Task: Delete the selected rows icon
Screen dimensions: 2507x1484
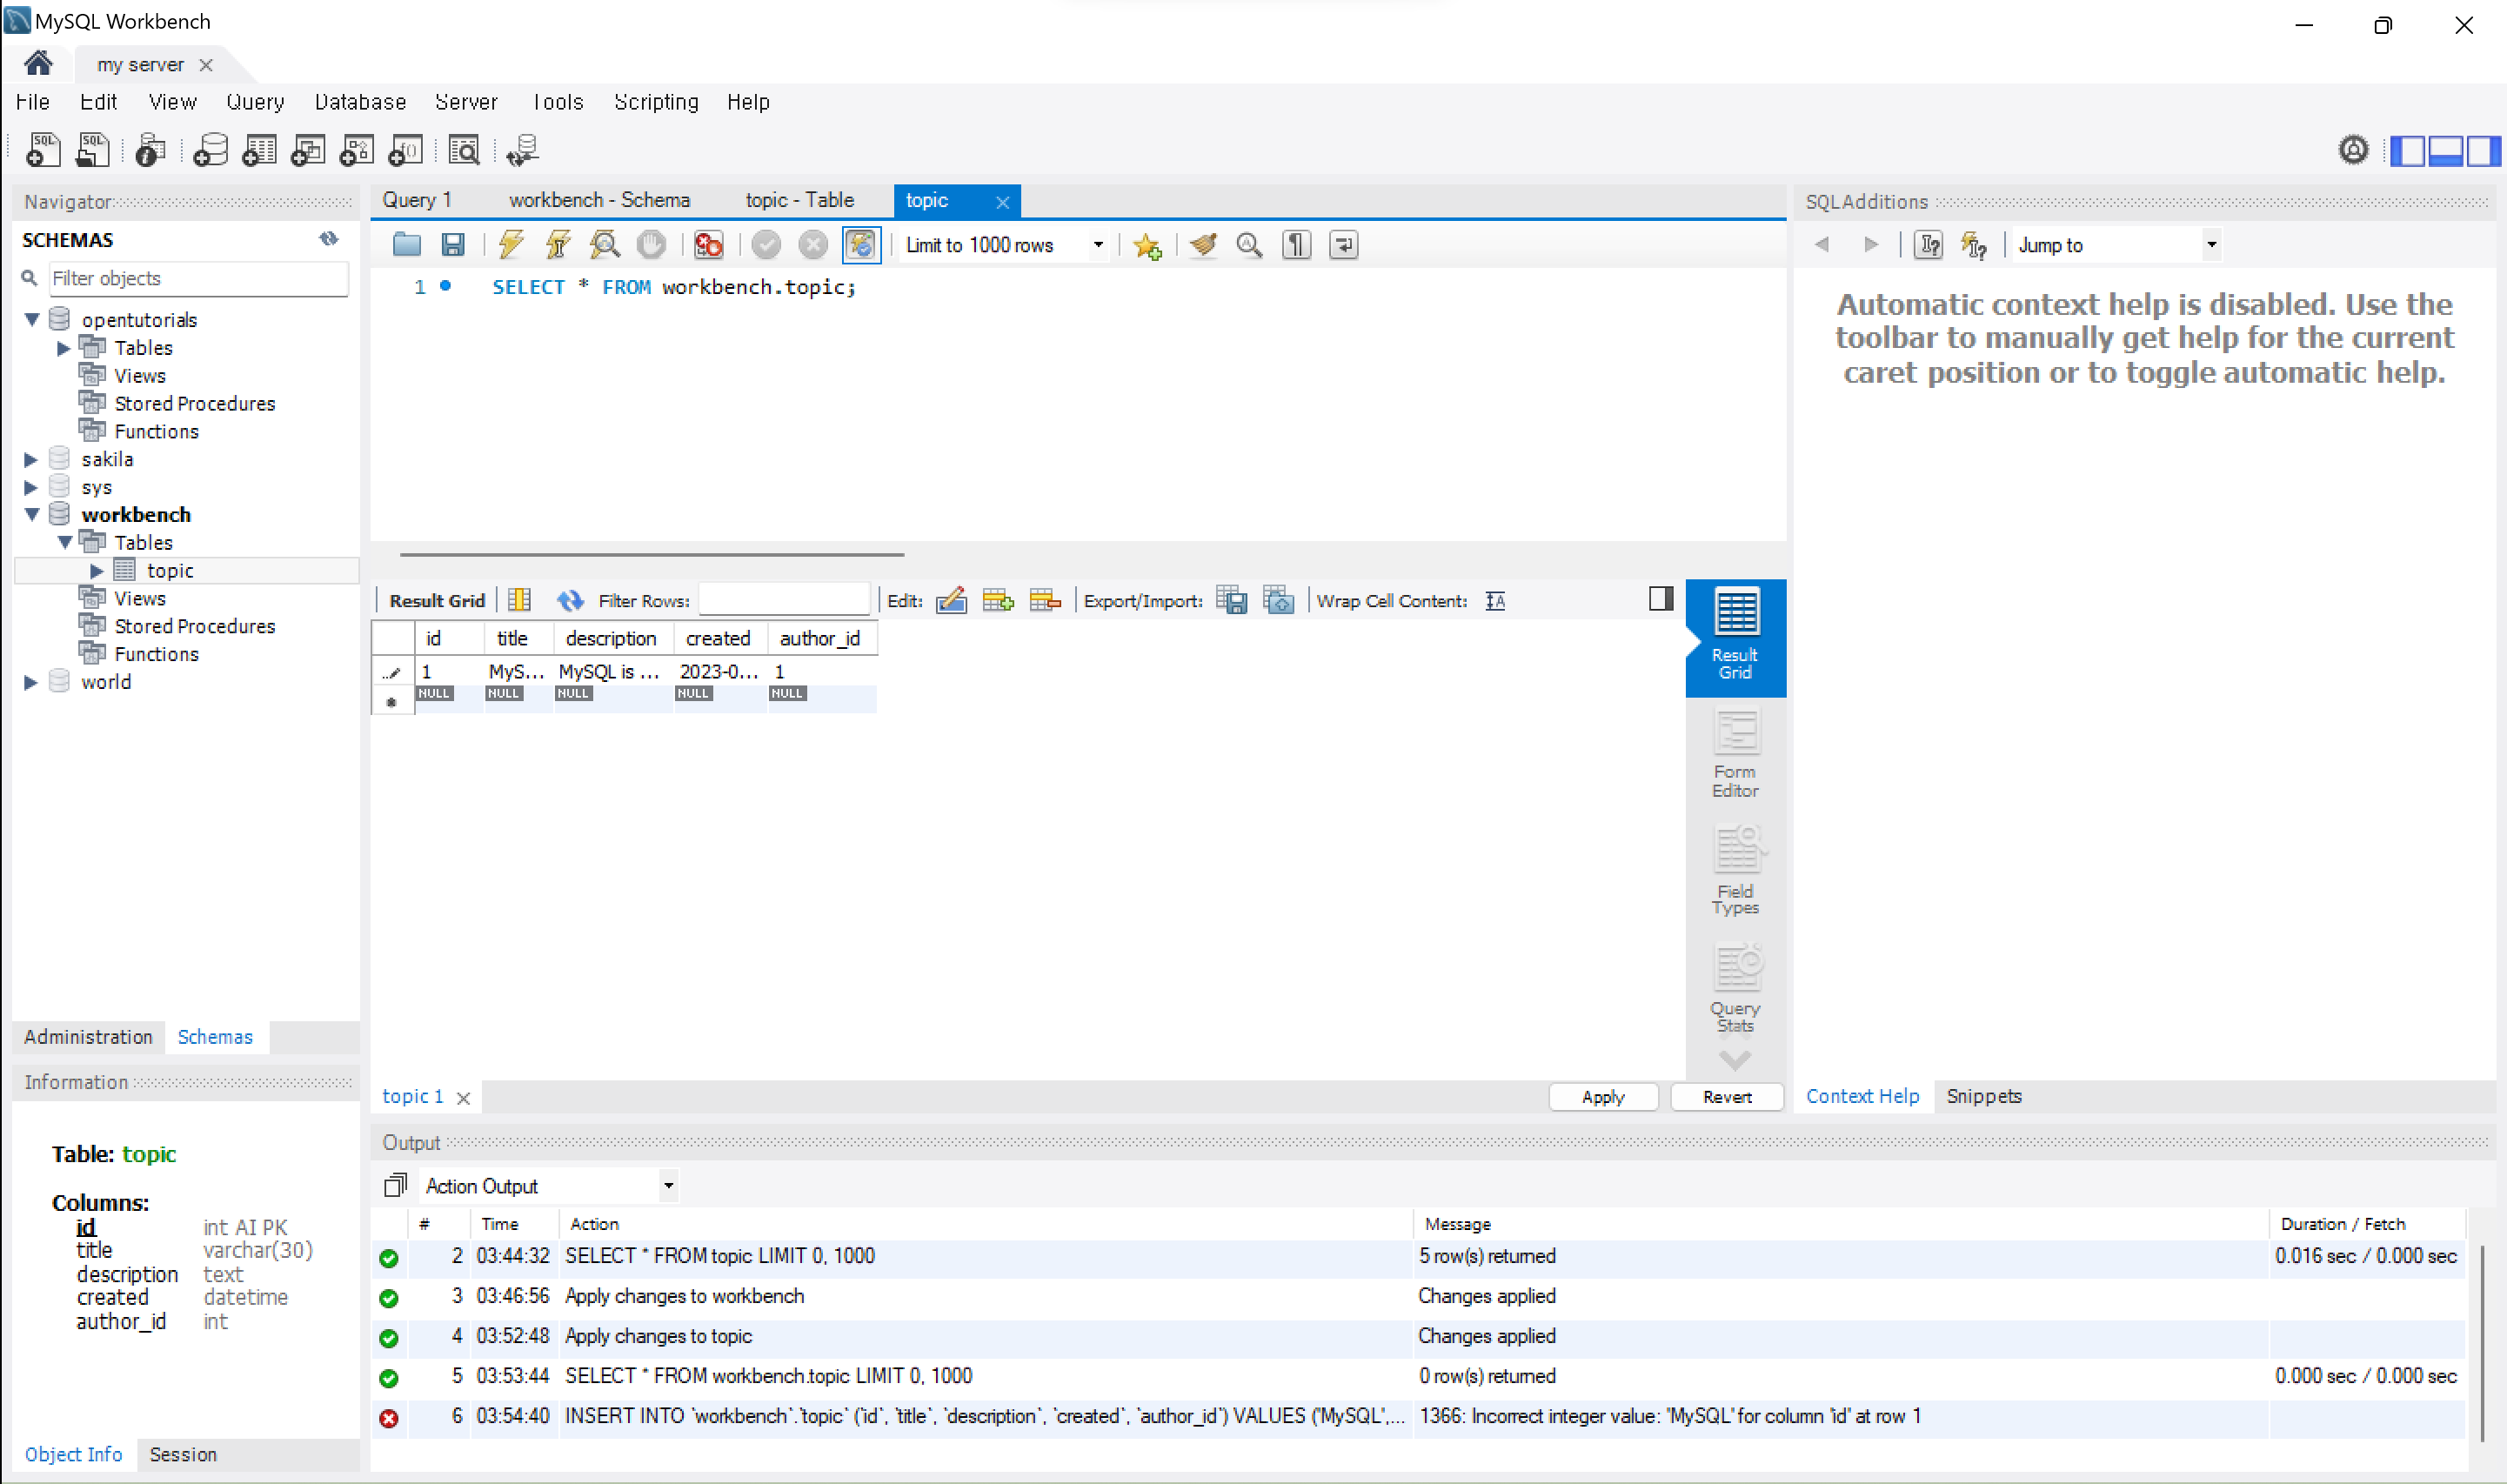Action: click(x=1045, y=600)
